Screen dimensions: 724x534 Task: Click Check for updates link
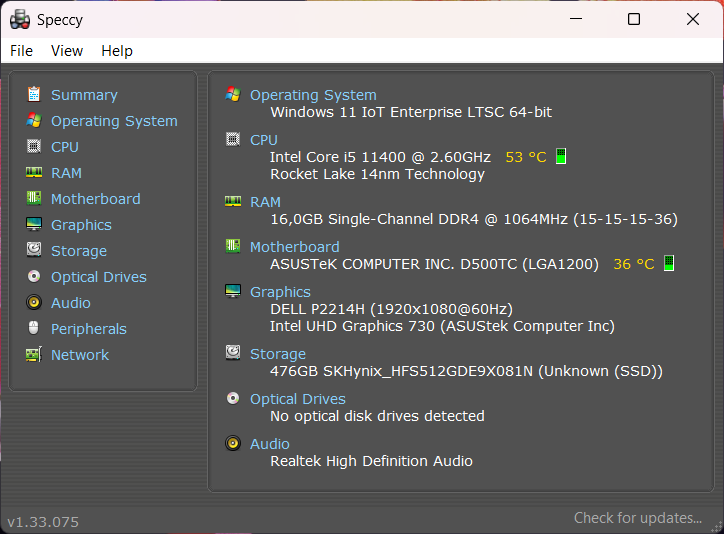coord(638,518)
